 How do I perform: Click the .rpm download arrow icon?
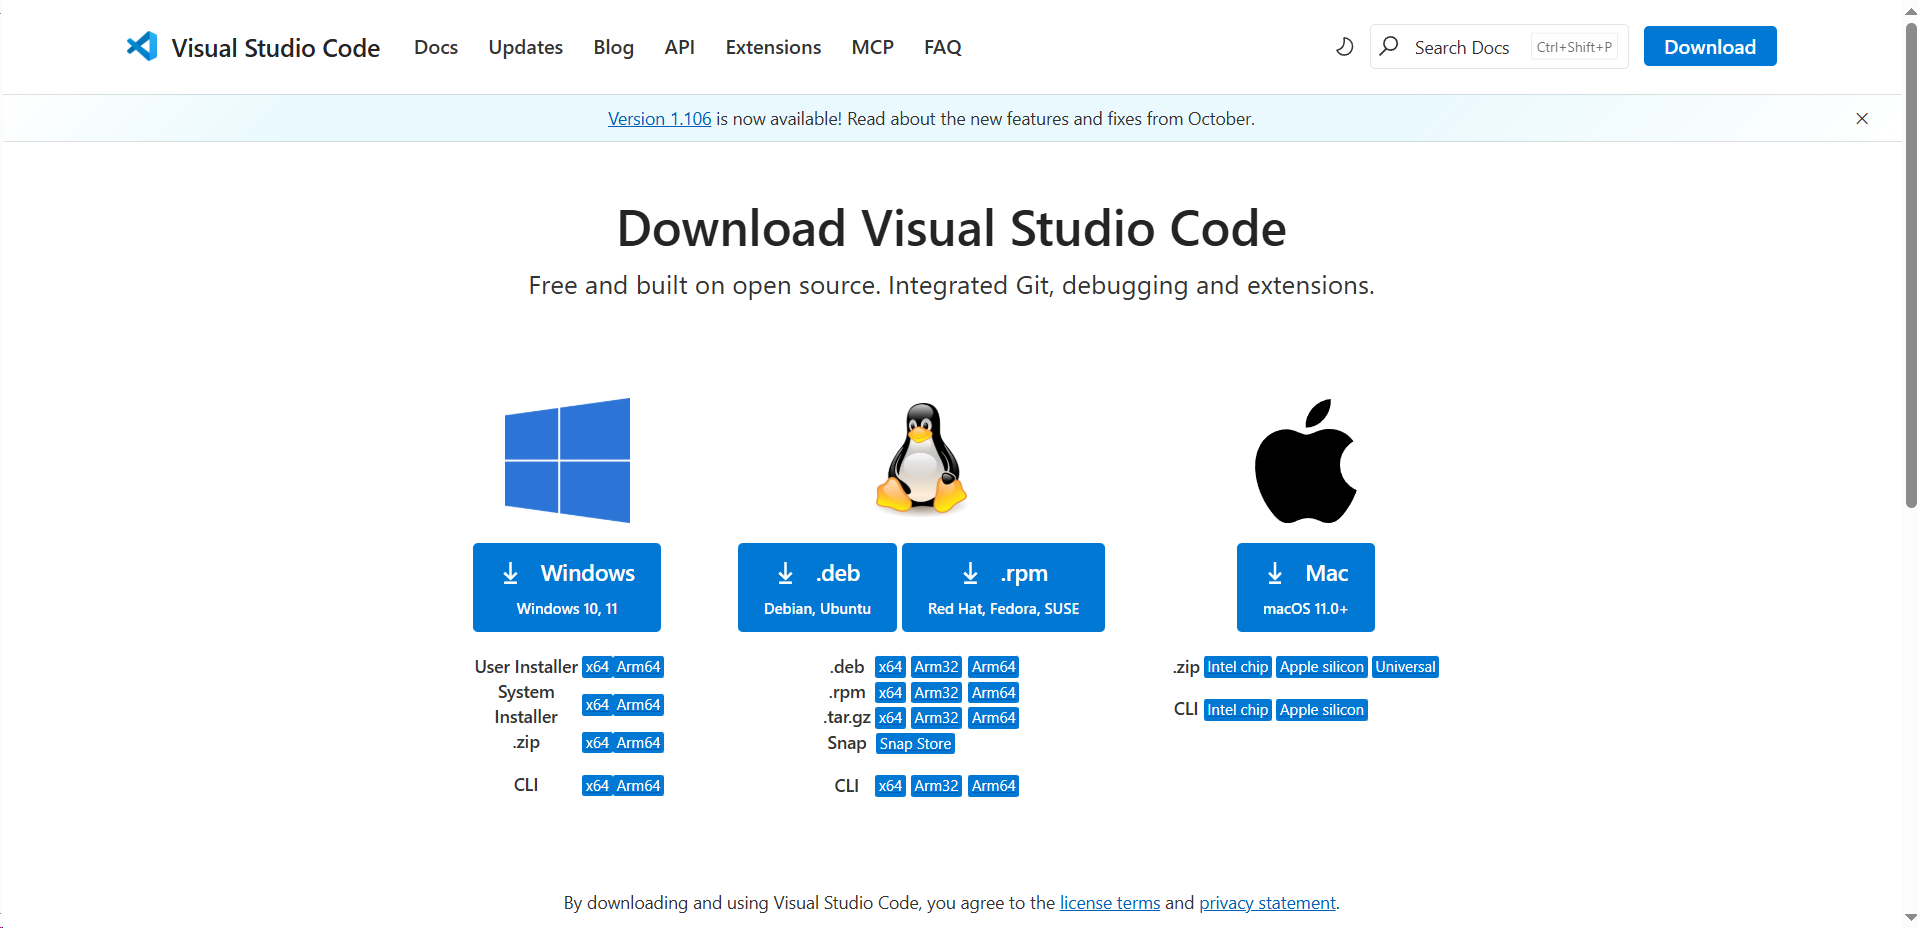[x=970, y=573]
